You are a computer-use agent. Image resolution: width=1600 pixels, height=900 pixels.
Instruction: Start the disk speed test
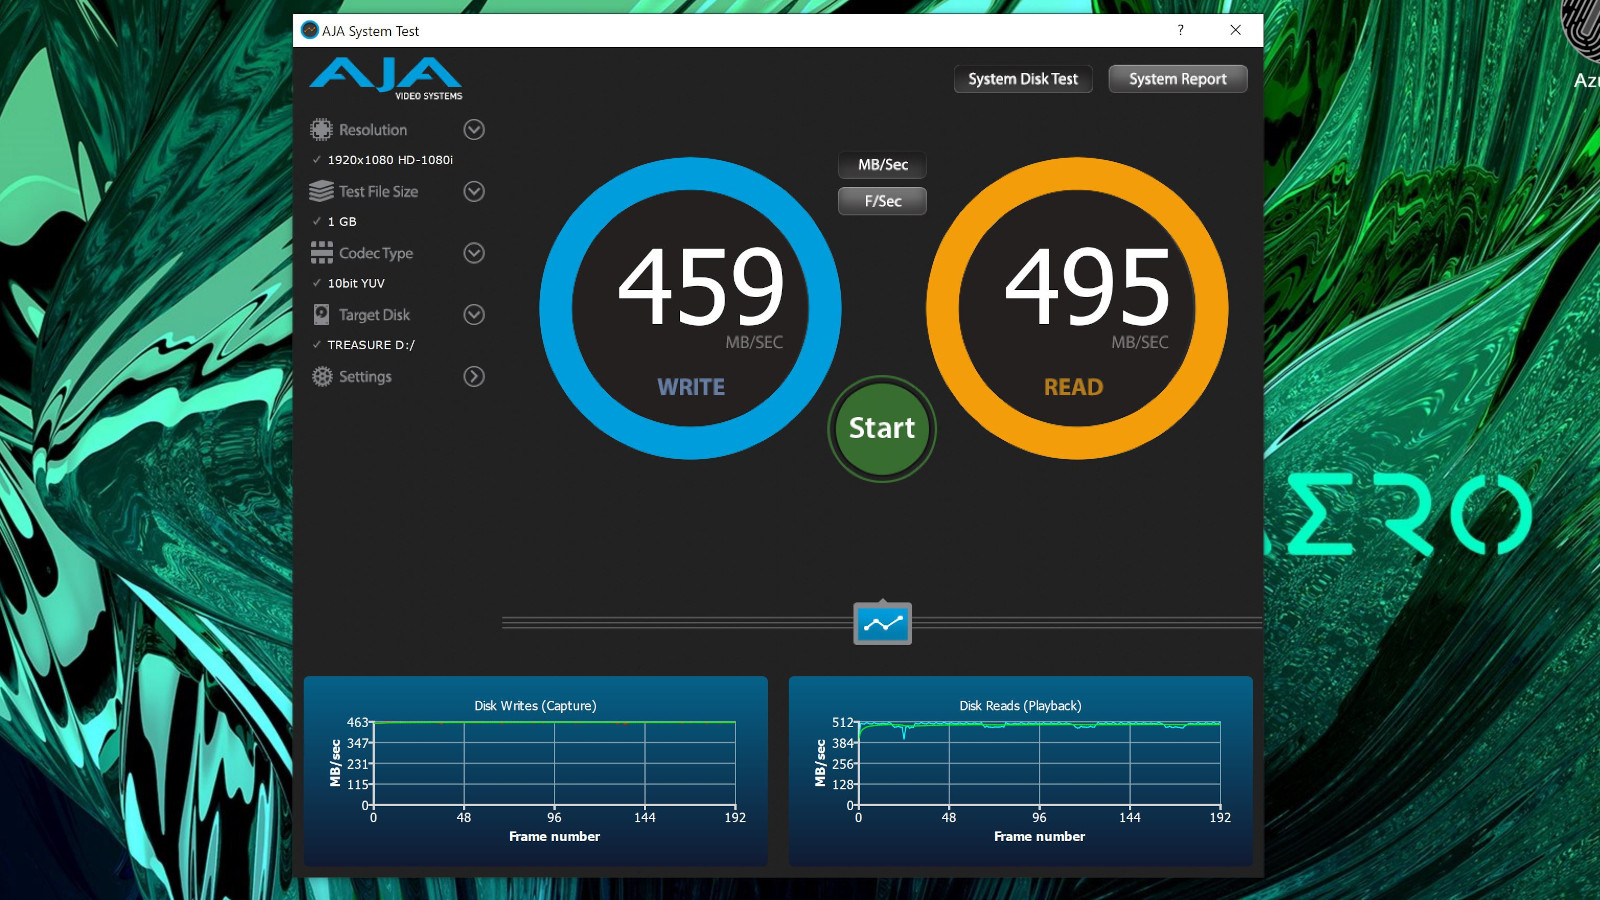[882, 429]
